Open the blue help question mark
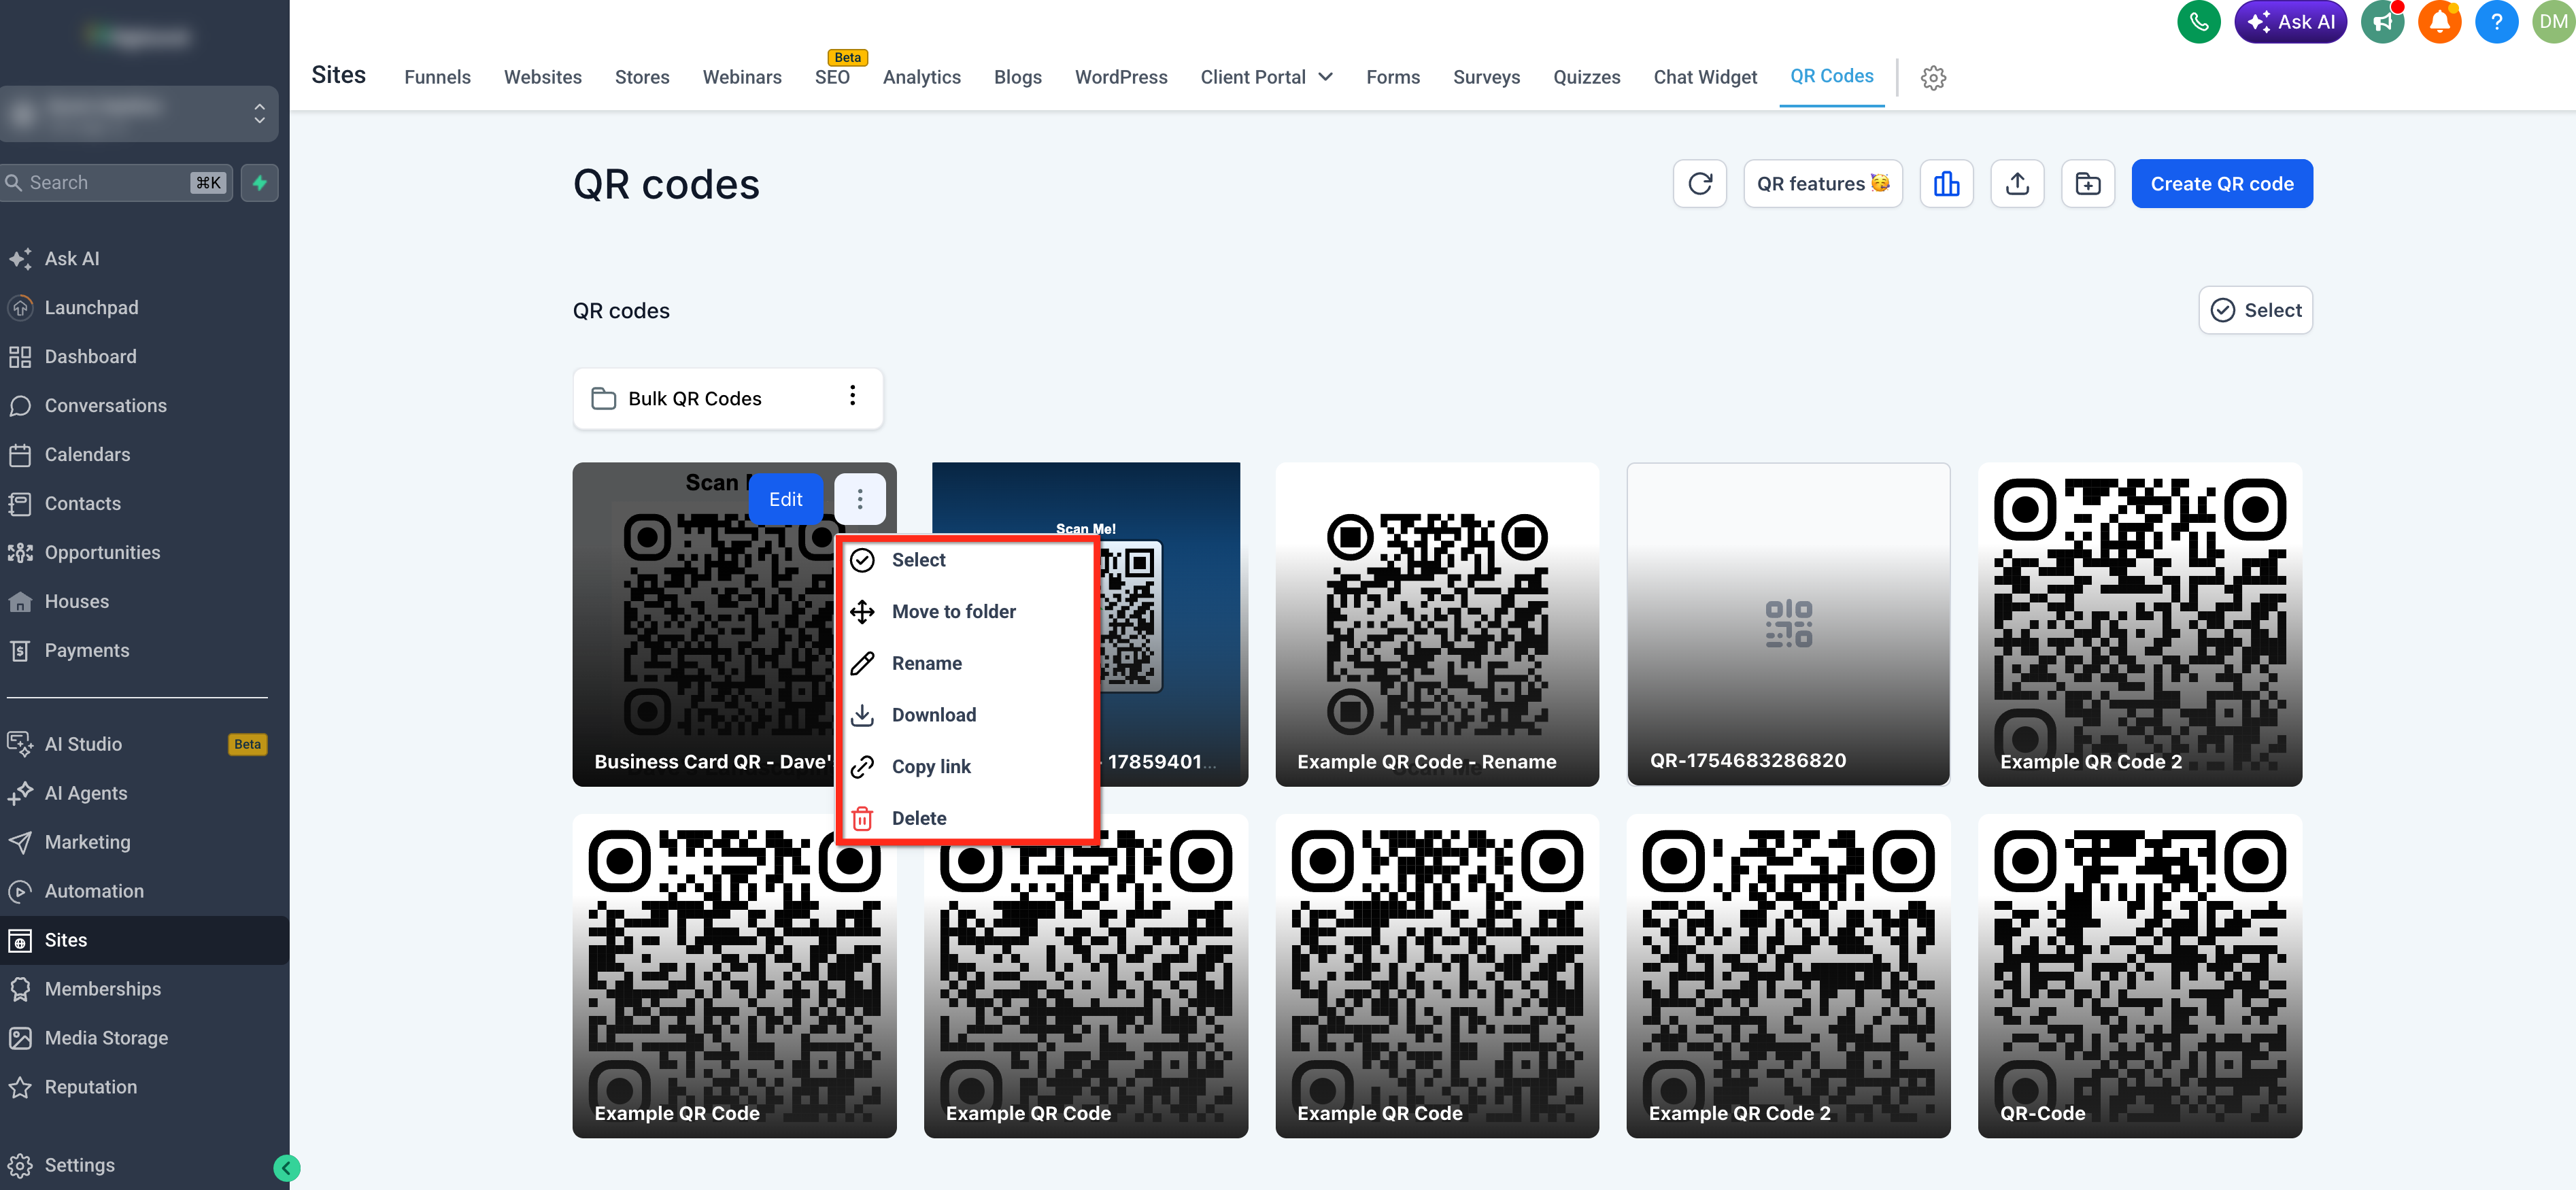 (x=2496, y=22)
